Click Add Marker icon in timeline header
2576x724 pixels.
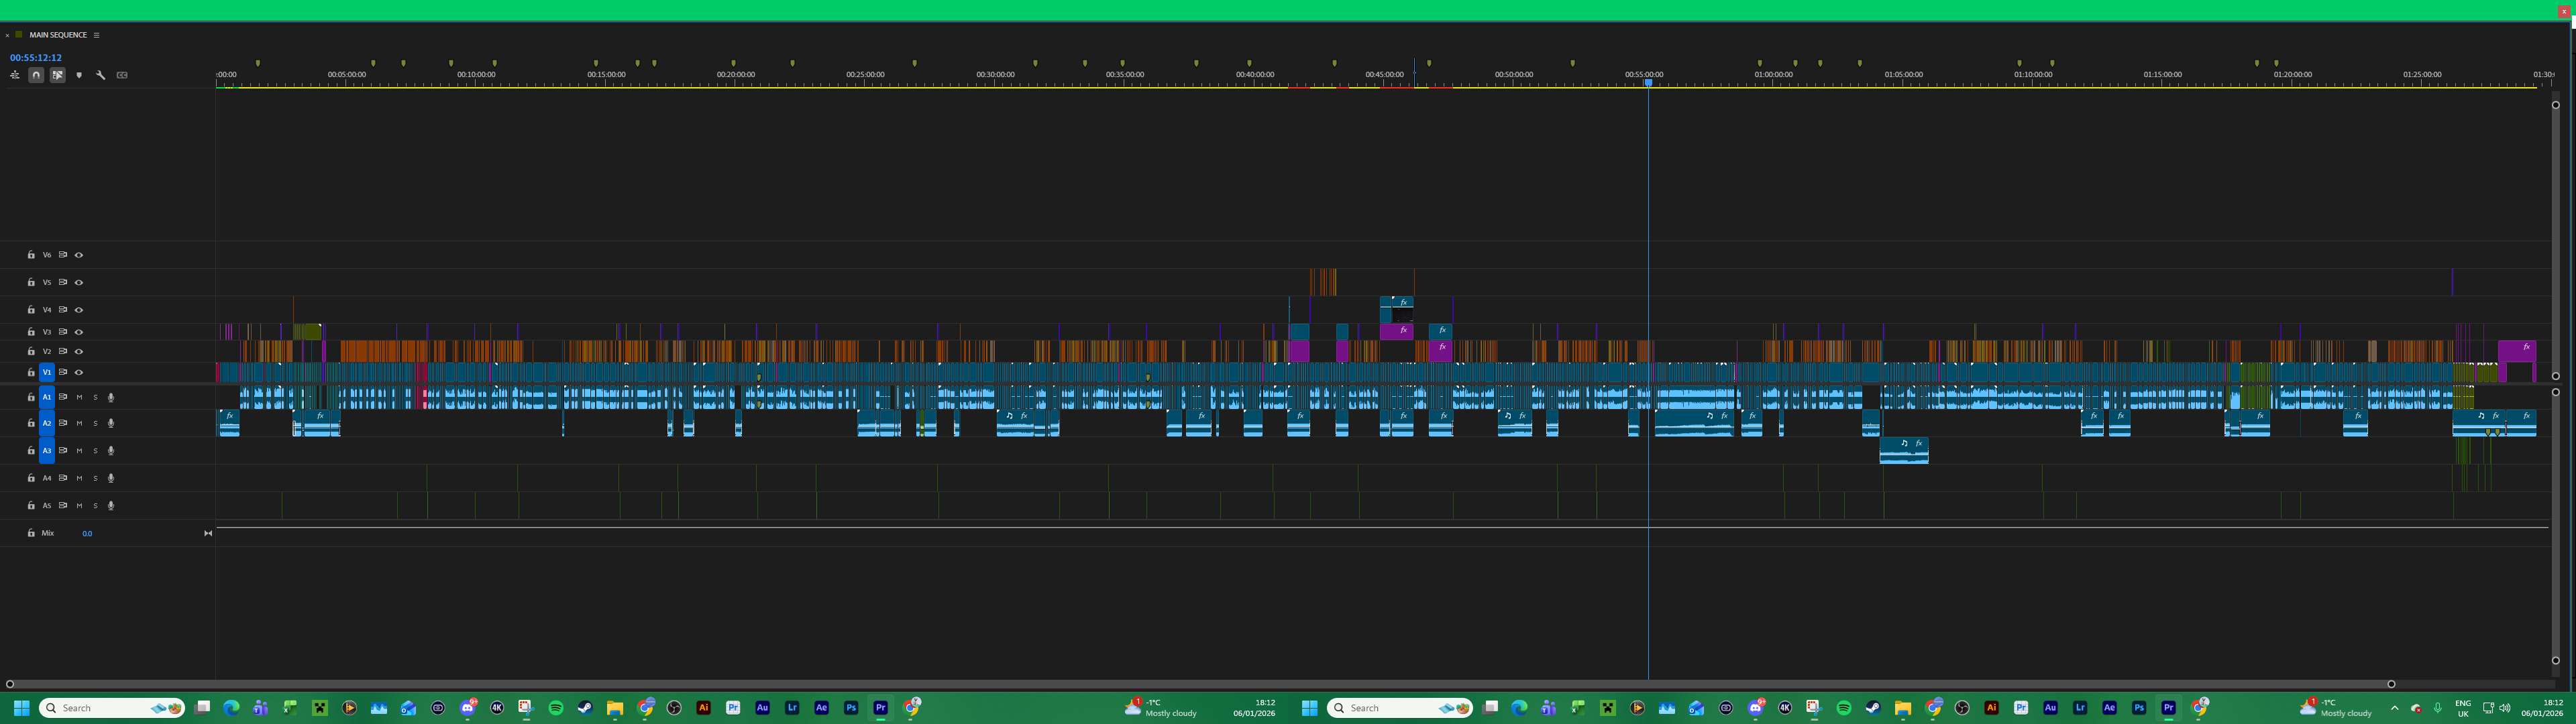[x=79, y=75]
